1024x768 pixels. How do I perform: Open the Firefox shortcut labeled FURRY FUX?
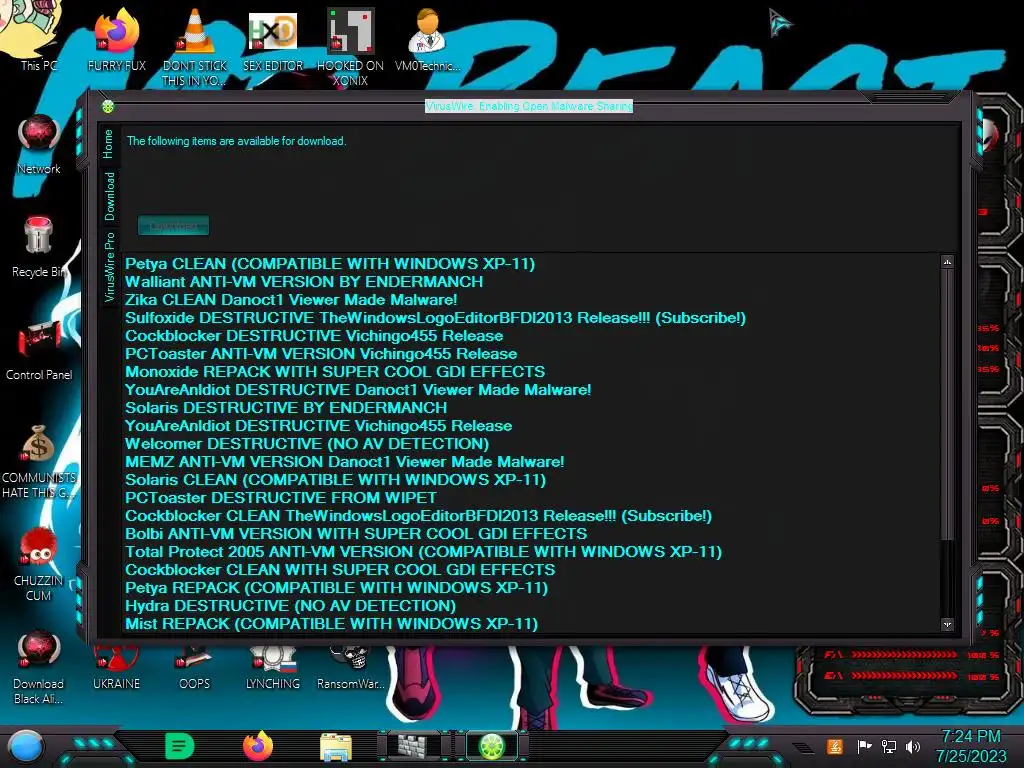click(116, 39)
